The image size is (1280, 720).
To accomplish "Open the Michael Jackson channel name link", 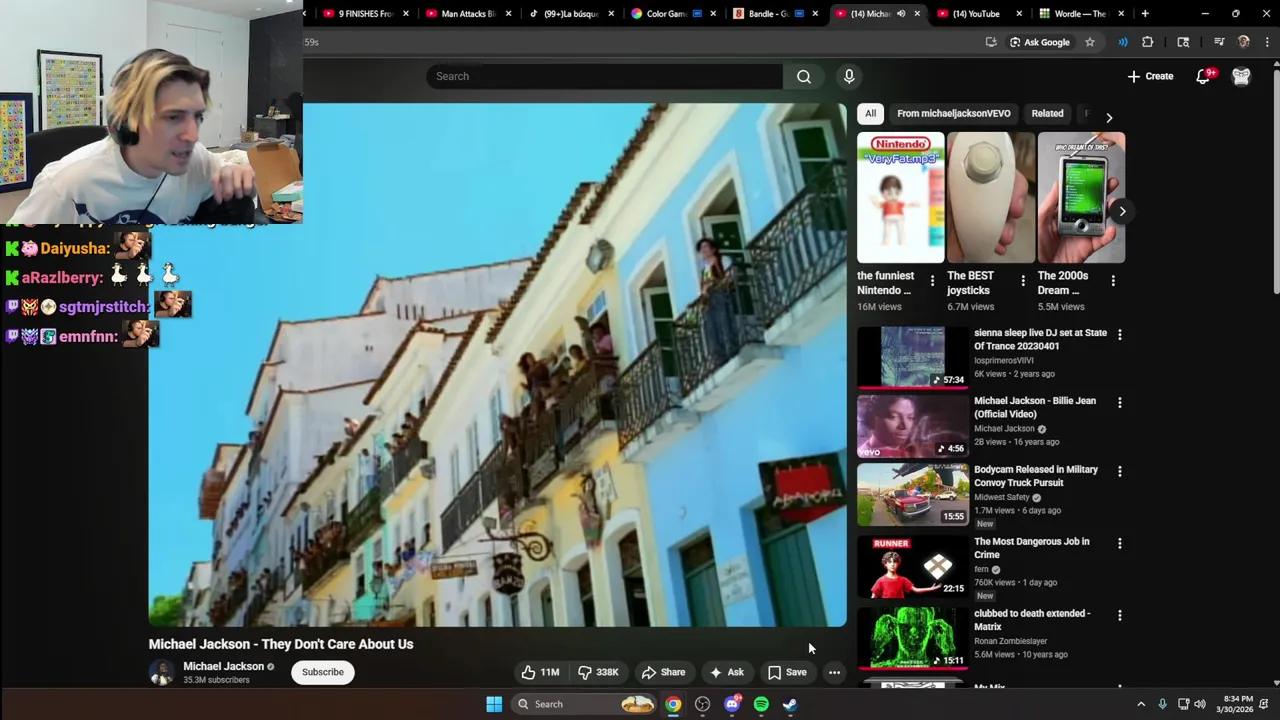I will pyautogui.click(x=223, y=666).
